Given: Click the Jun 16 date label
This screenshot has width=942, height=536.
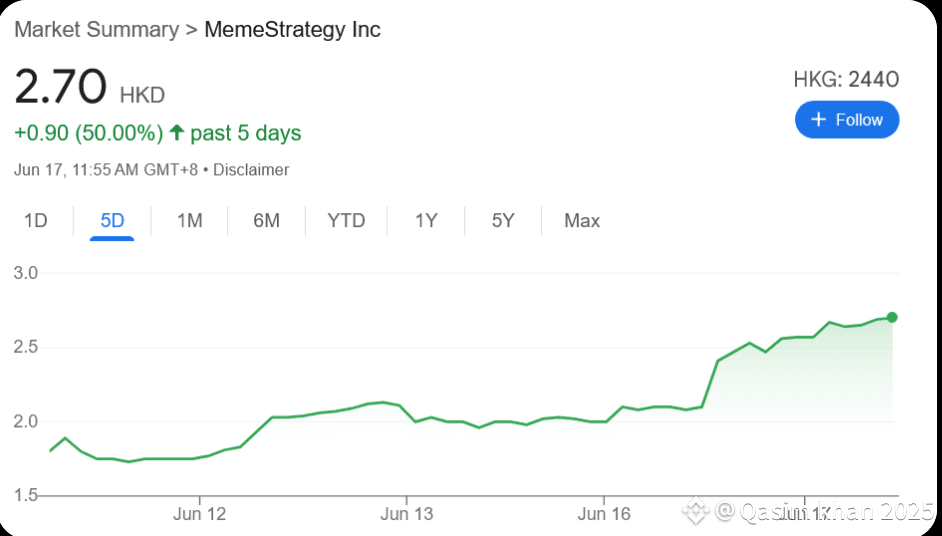Looking at the screenshot, I should pyautogui.click(x=604, y=514).
